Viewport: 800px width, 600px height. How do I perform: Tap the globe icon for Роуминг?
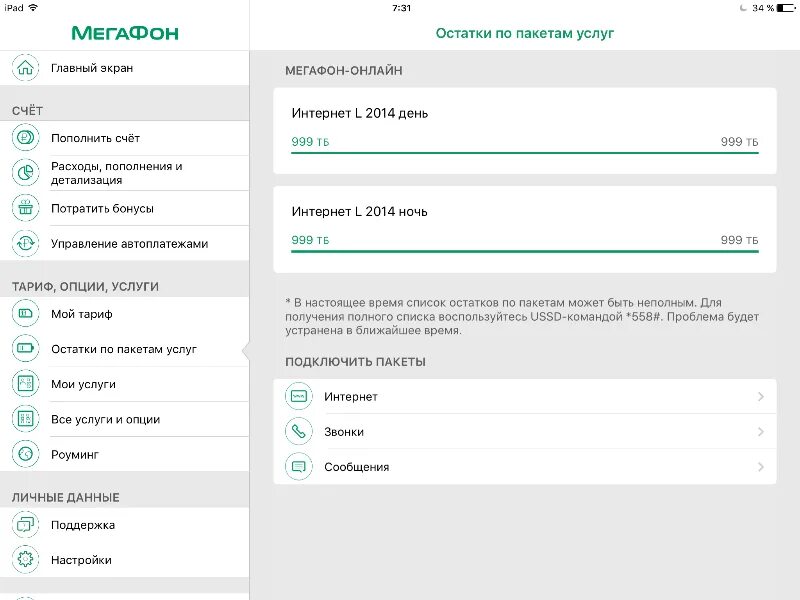pyautogui.click(x=26, y=454)
